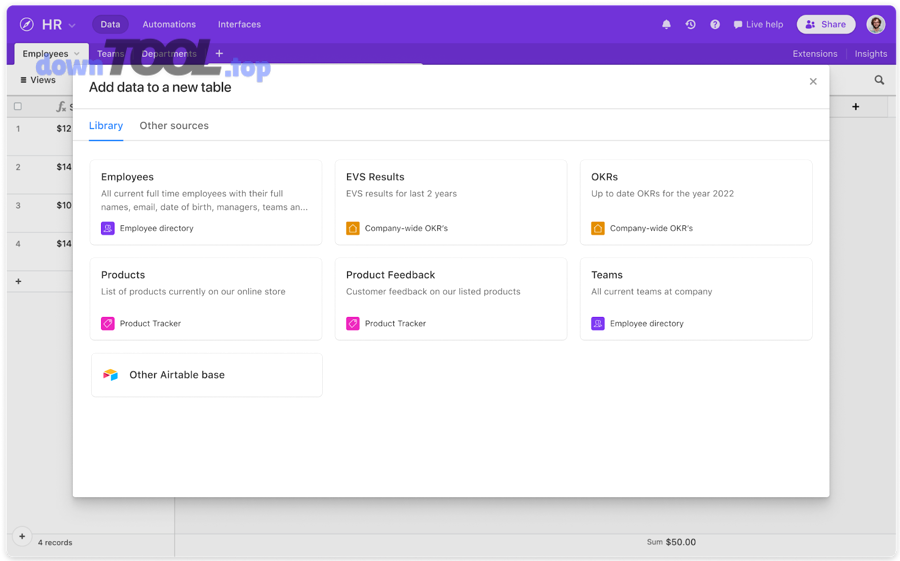Click Other Airtable base option
The image size is (900, 561).
207,375
